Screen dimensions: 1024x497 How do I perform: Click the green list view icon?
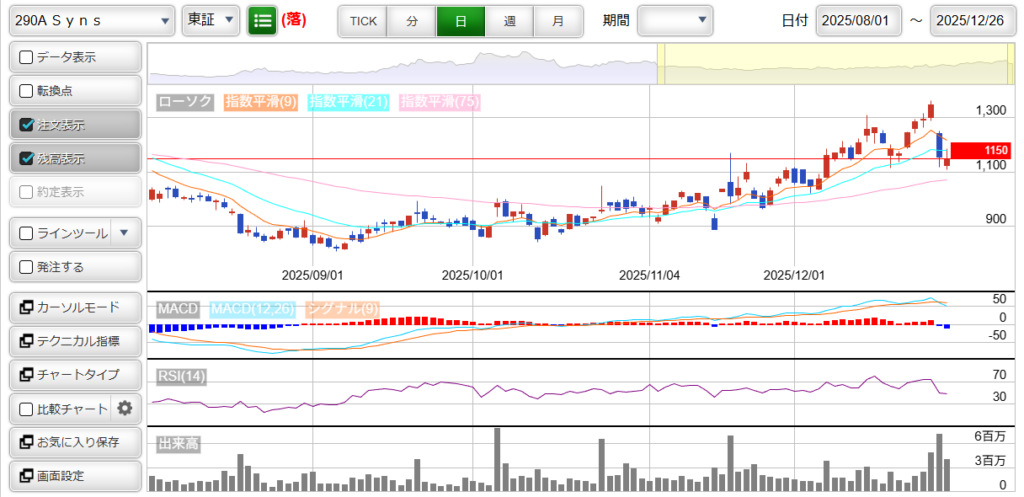(262, 21)
